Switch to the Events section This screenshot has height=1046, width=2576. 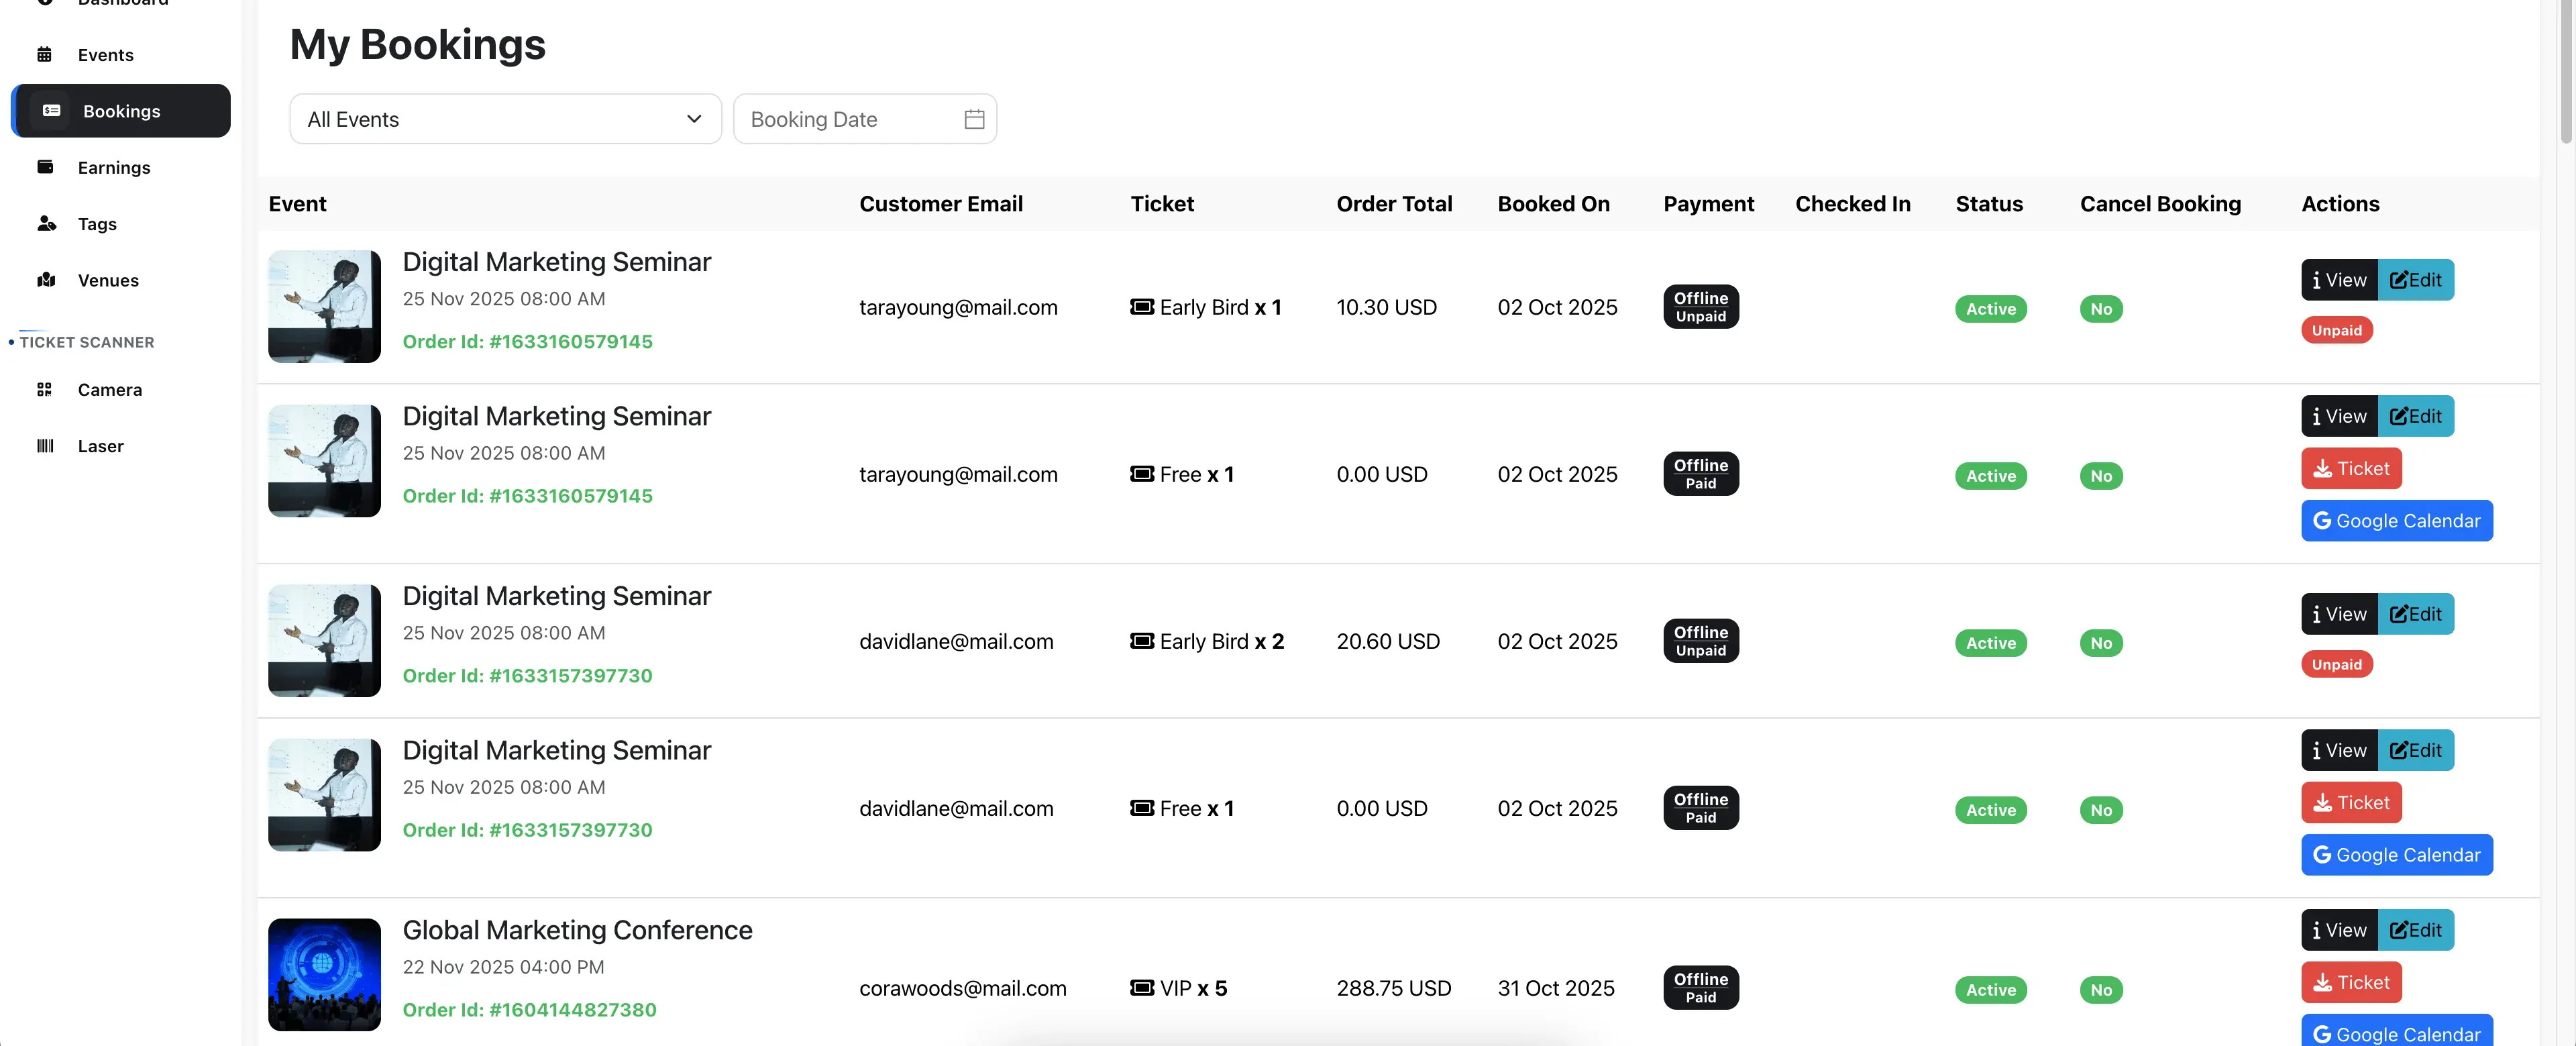[107, 55]
